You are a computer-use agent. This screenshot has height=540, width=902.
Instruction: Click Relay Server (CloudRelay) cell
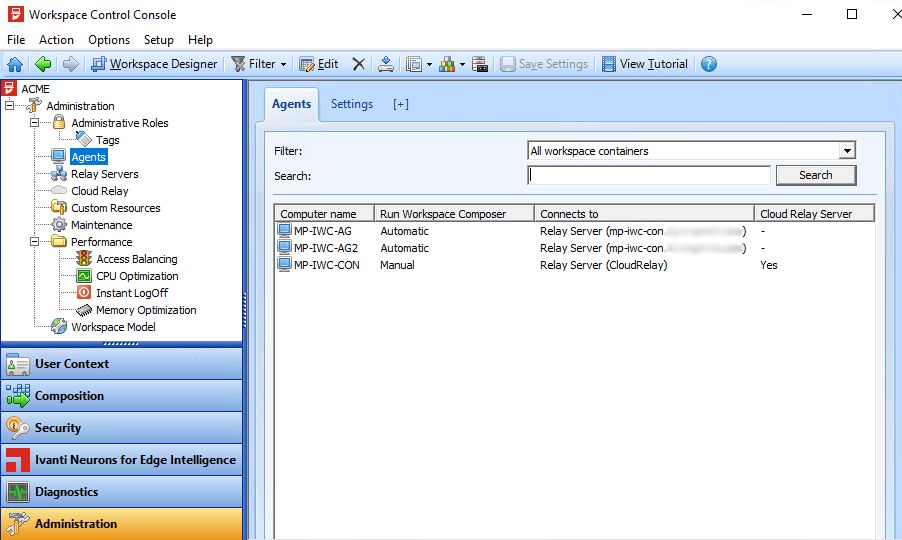(x=603, y=265)
